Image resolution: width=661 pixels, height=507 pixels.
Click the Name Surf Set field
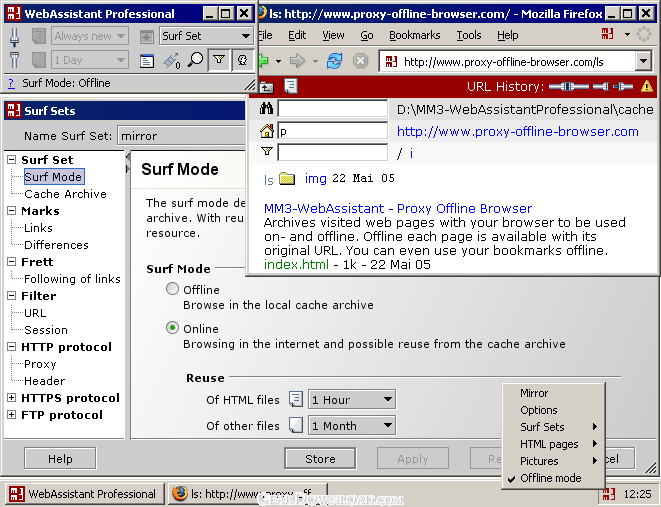(181, 136)
